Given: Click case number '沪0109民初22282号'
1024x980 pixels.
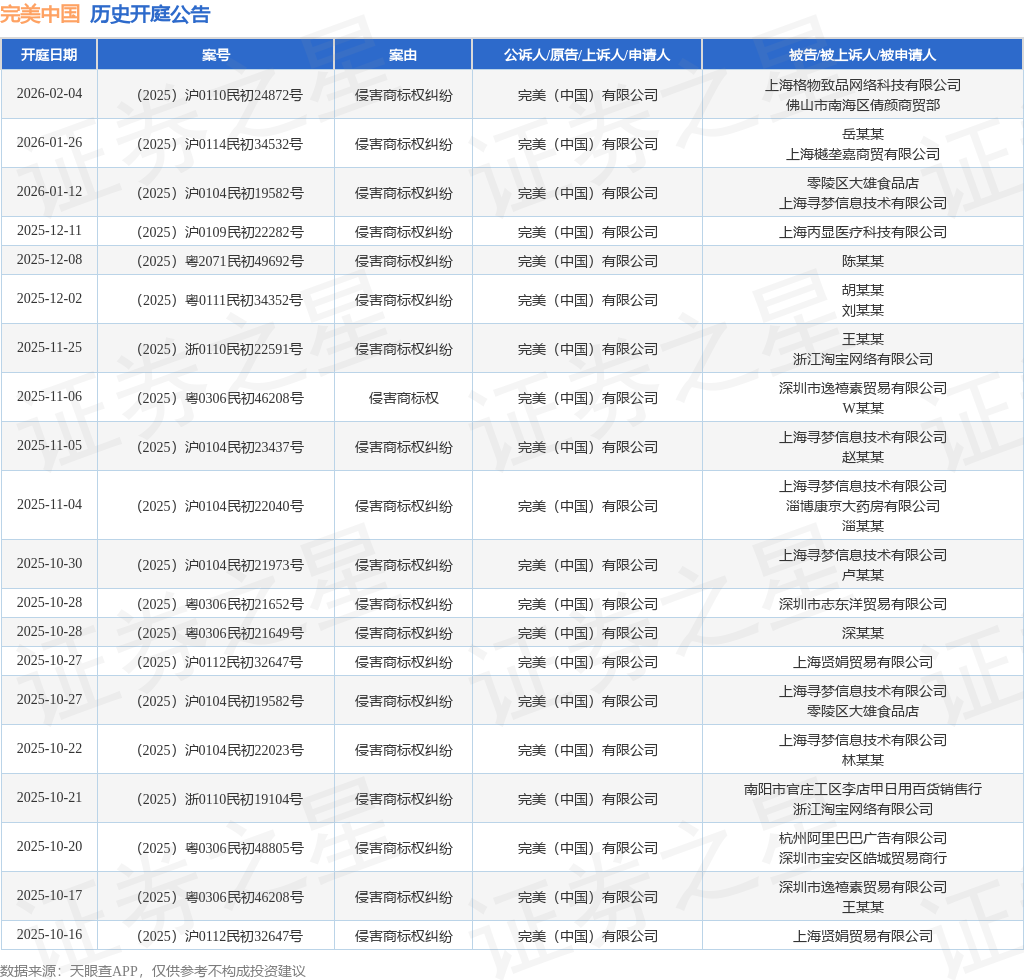Looking at the screenshot, I should point(244,232).
